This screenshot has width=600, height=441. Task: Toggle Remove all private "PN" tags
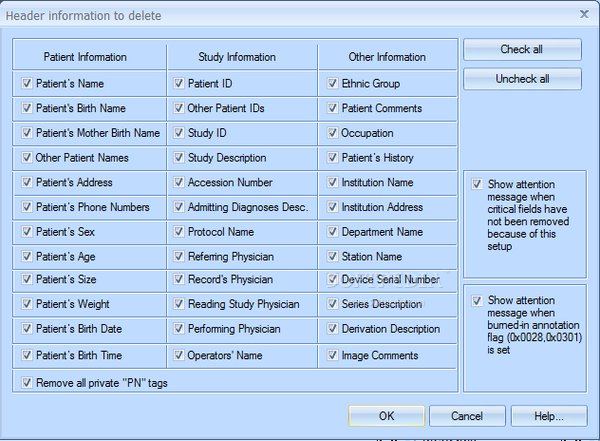pyautogui.click(x=26, y=381)
